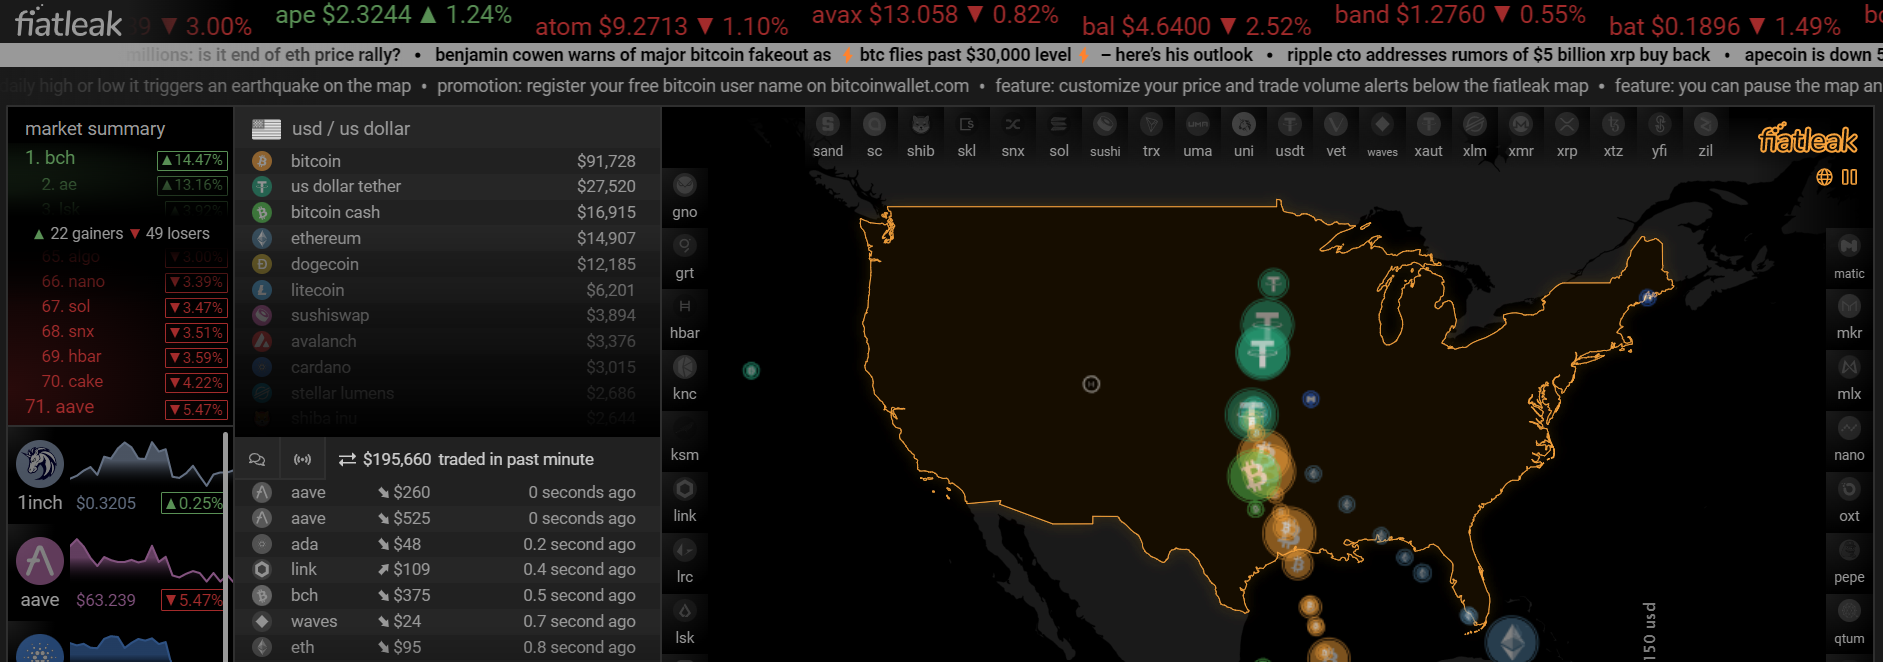Select bitcoin cash row in usd list
The width and height of the screenshot is (1883, 662).
coord(447,212)
